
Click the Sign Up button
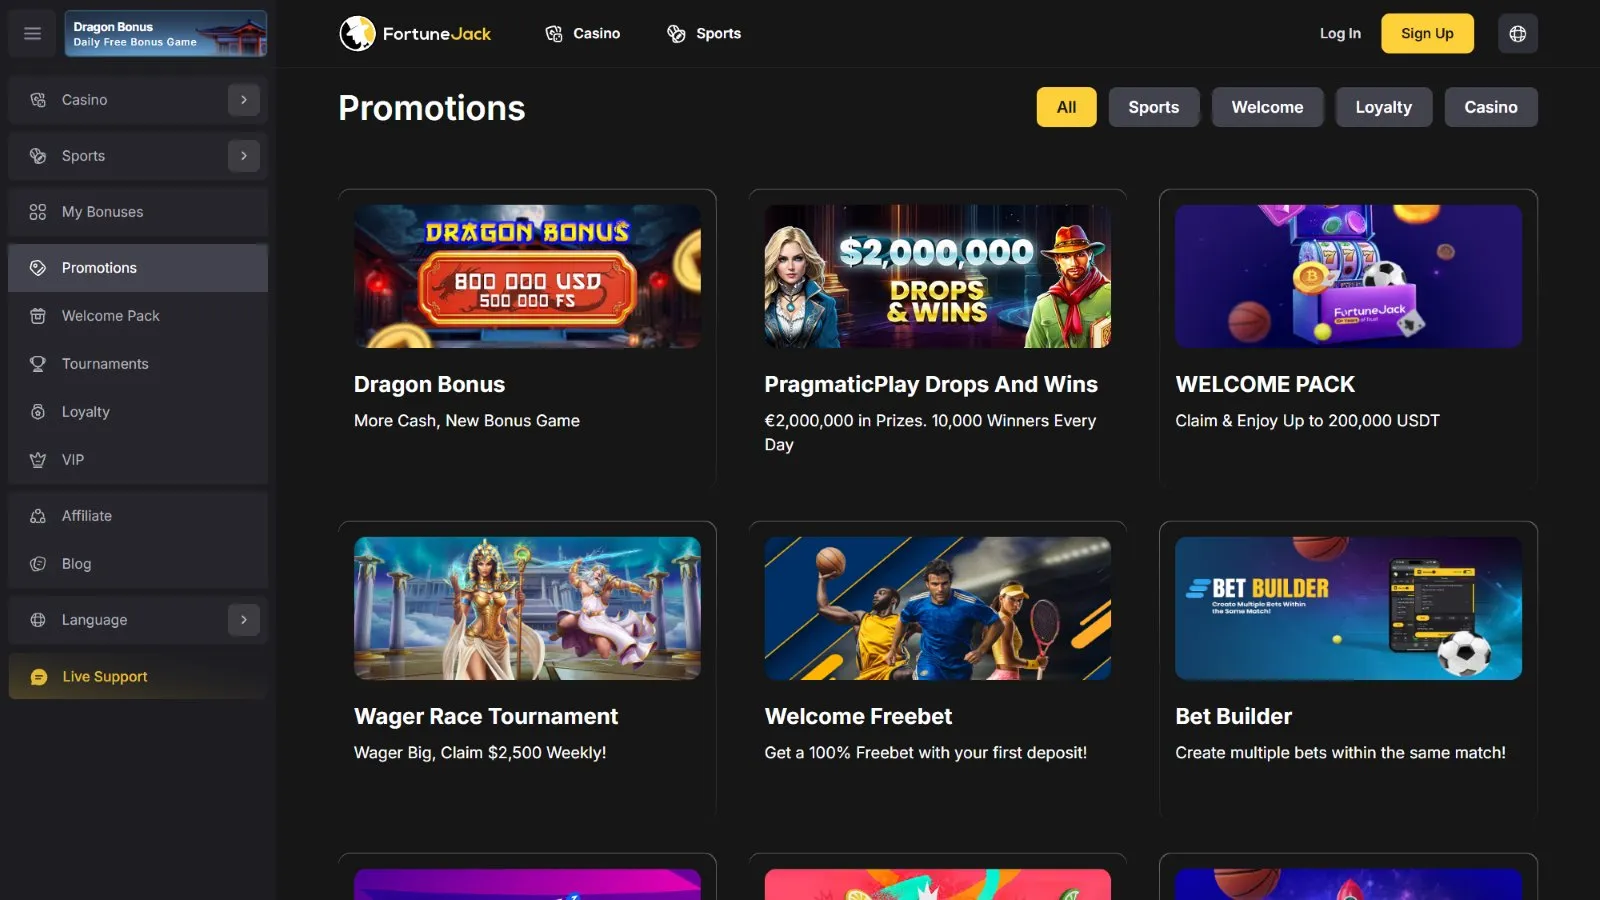point(1427,33)
